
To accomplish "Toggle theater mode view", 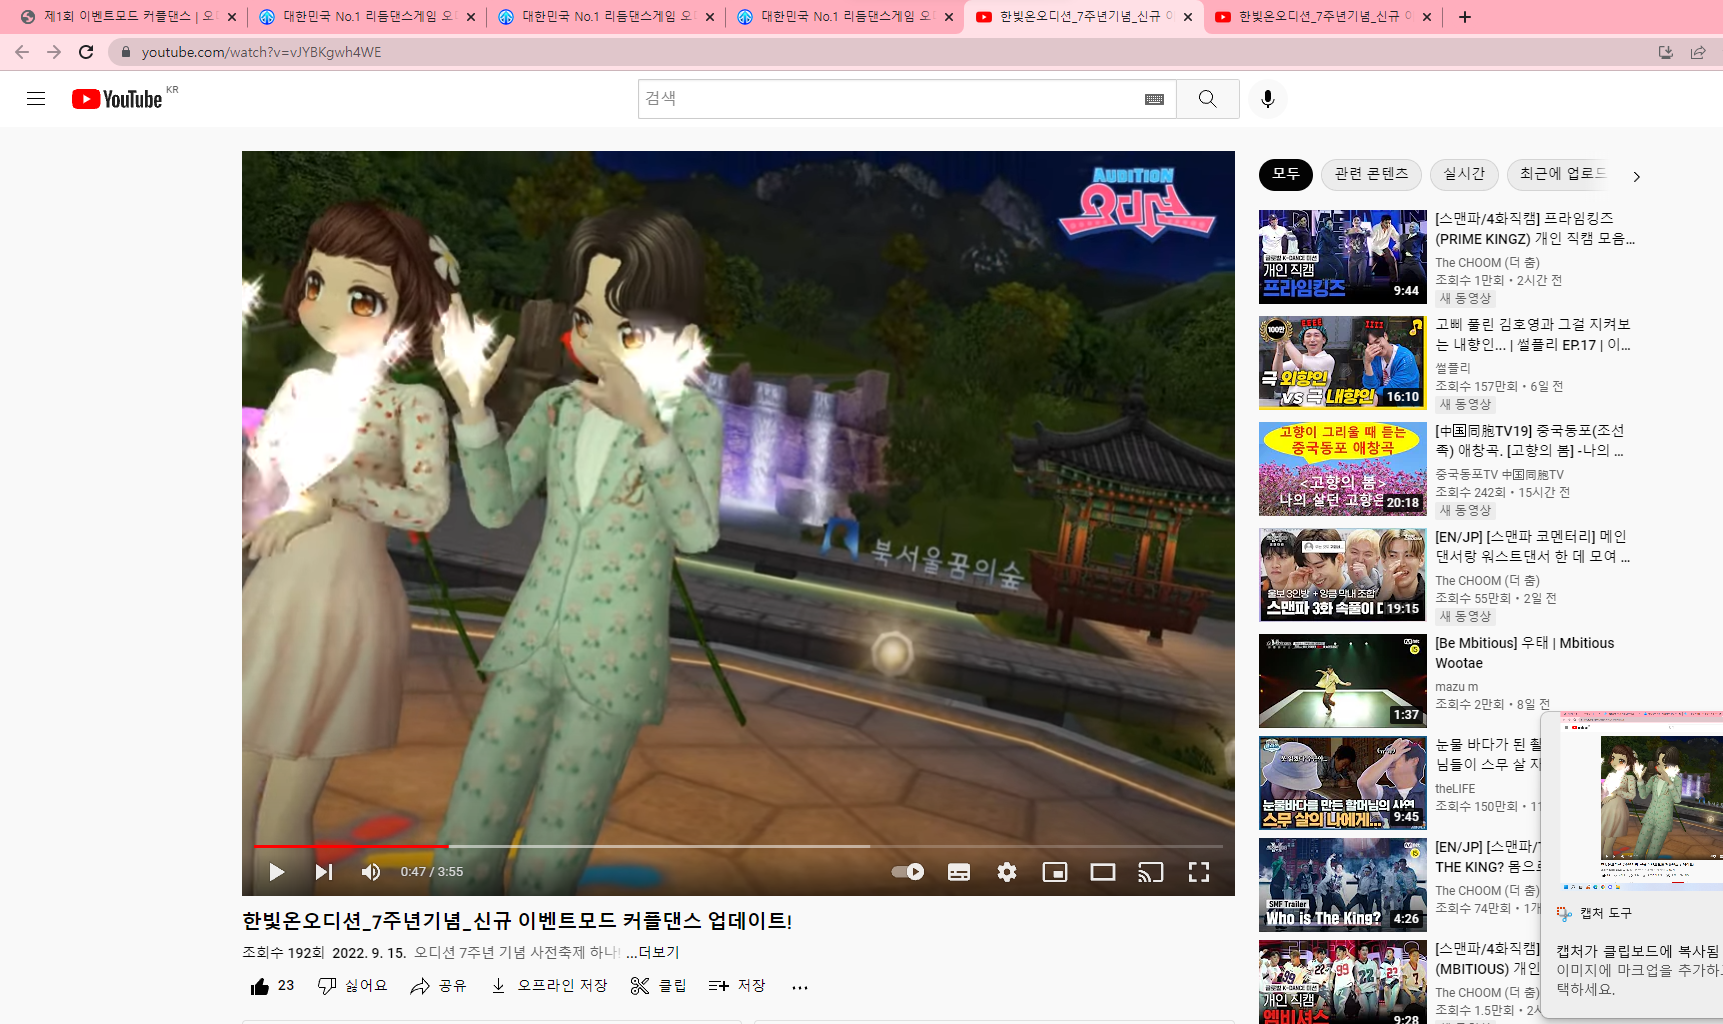I will pyautogui.click(x=1103, y=872).
